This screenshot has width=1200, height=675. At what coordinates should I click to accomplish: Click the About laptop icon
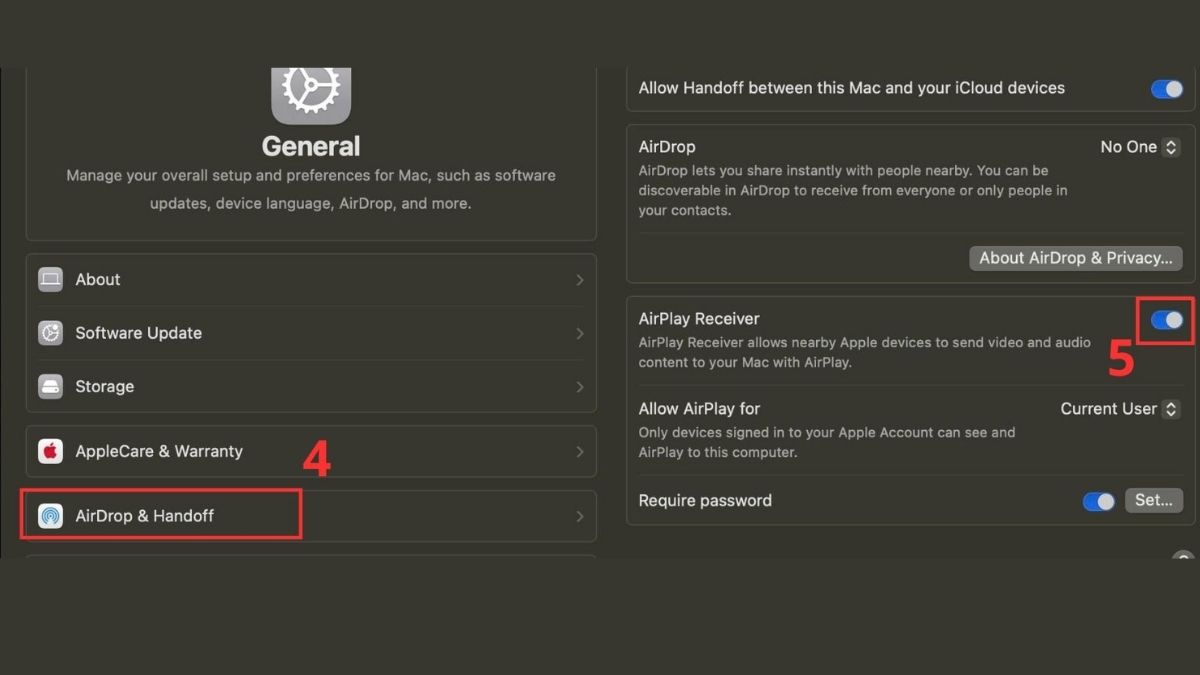pos(50,280)
